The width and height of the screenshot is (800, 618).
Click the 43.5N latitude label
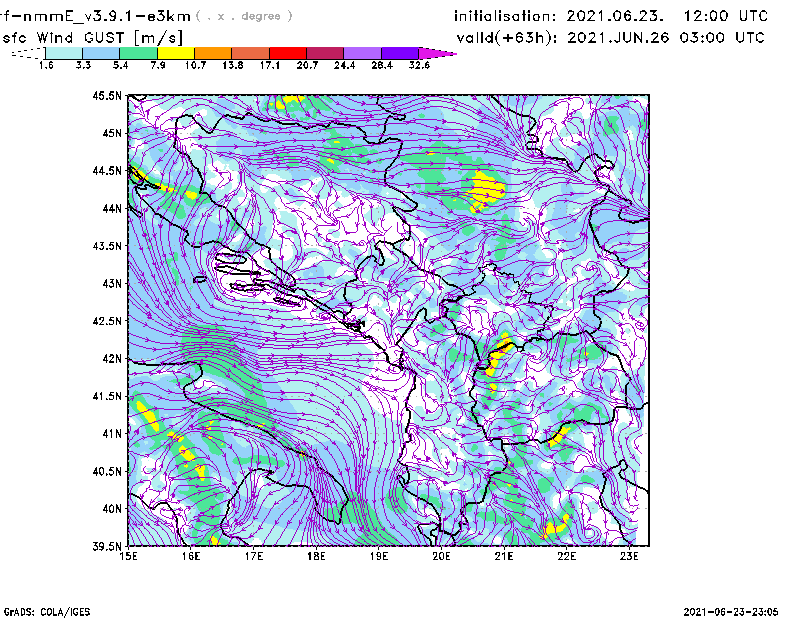107,246
